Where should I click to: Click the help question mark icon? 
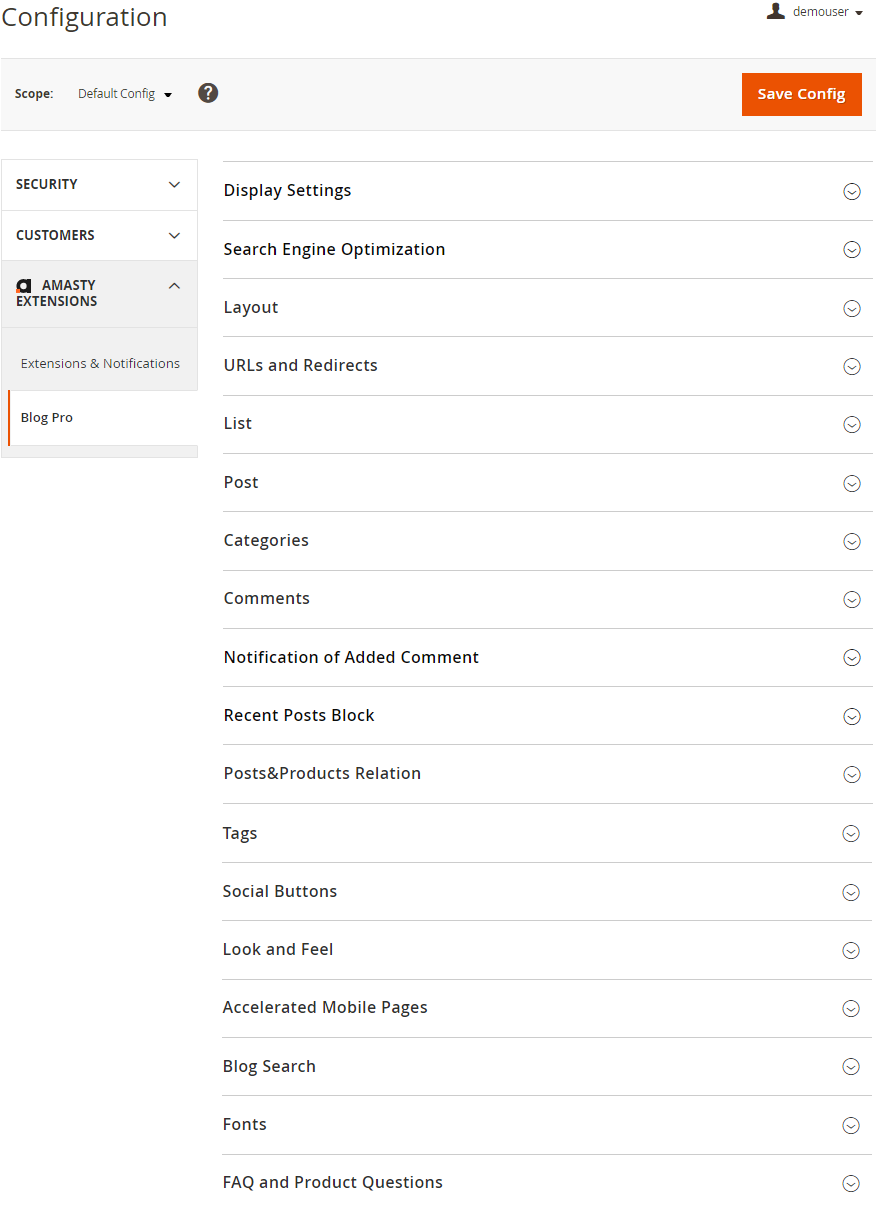pyautogui.click(x=208, y=93)
